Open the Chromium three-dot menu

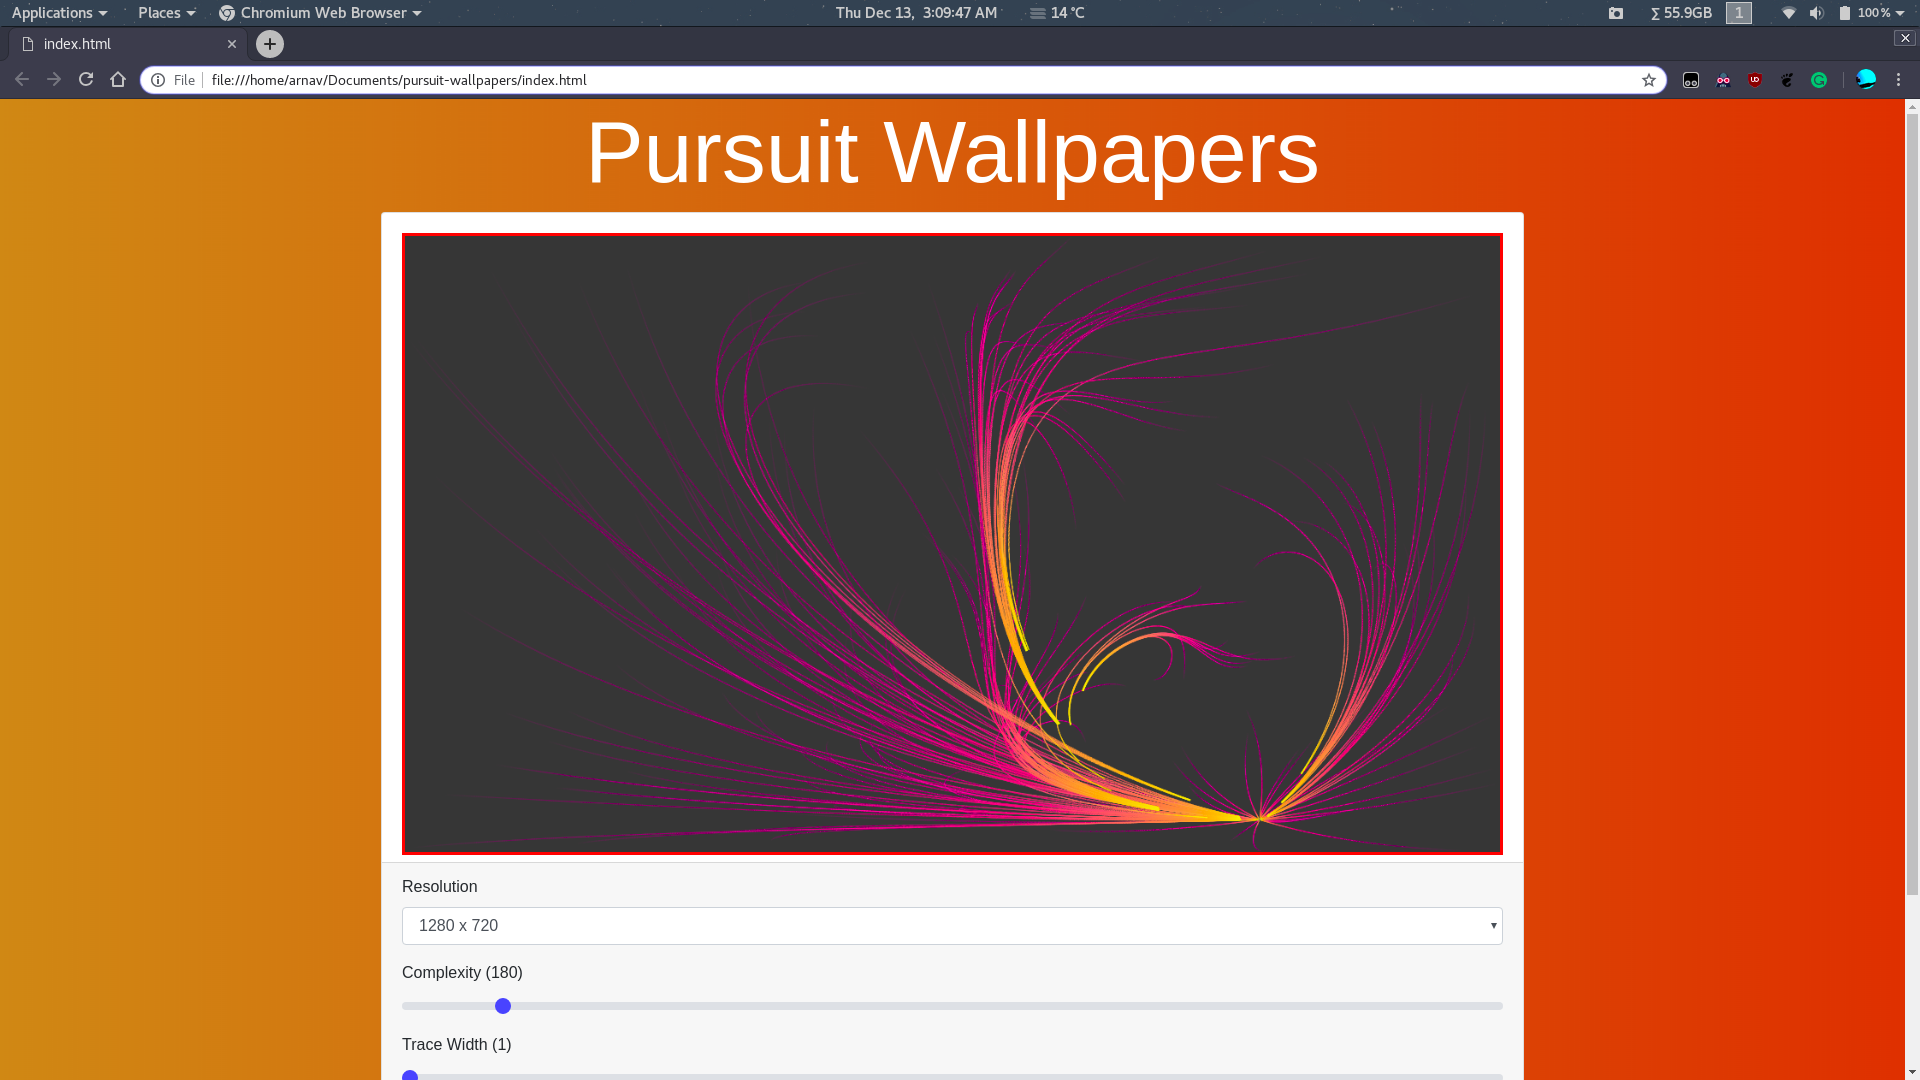point(1899,80)
